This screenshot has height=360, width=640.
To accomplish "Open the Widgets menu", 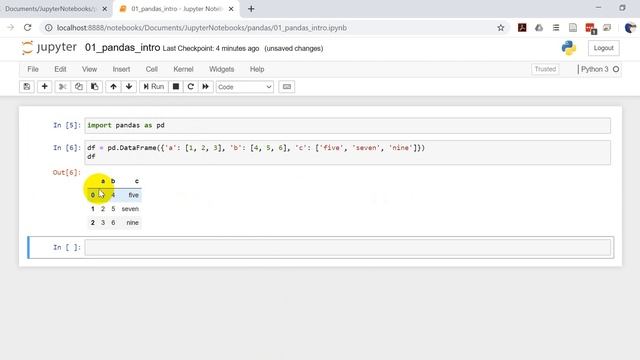I will pyautogui.click(x=222, y=69).
